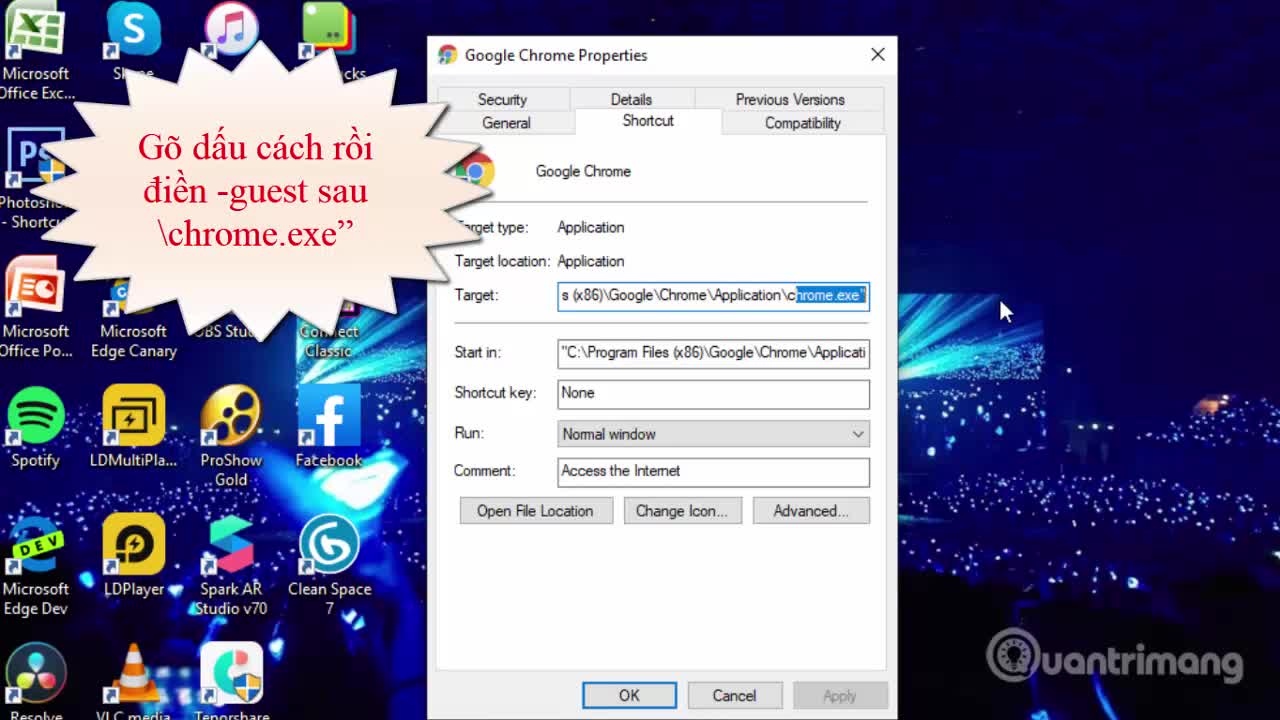Open DaVinci Resolve desktop icon

pos(36,682)
